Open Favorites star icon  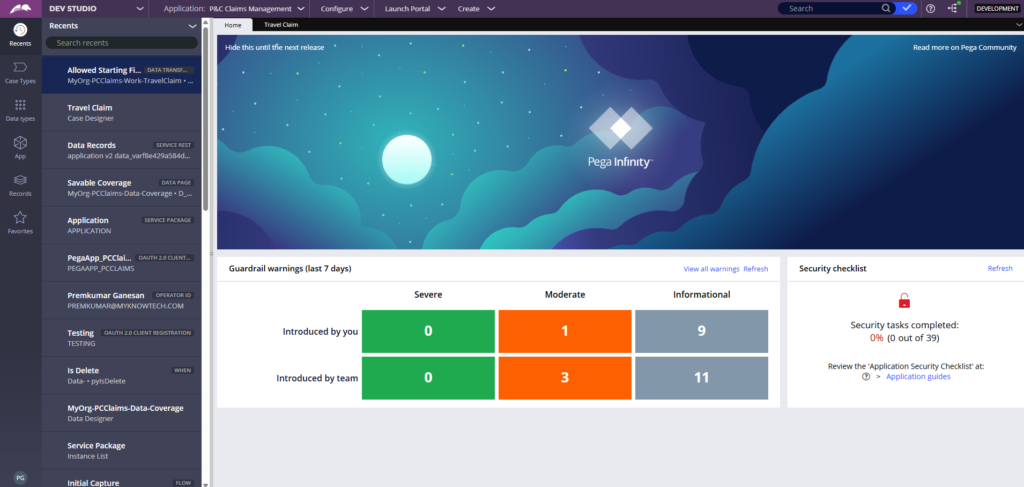coord(20,222)
